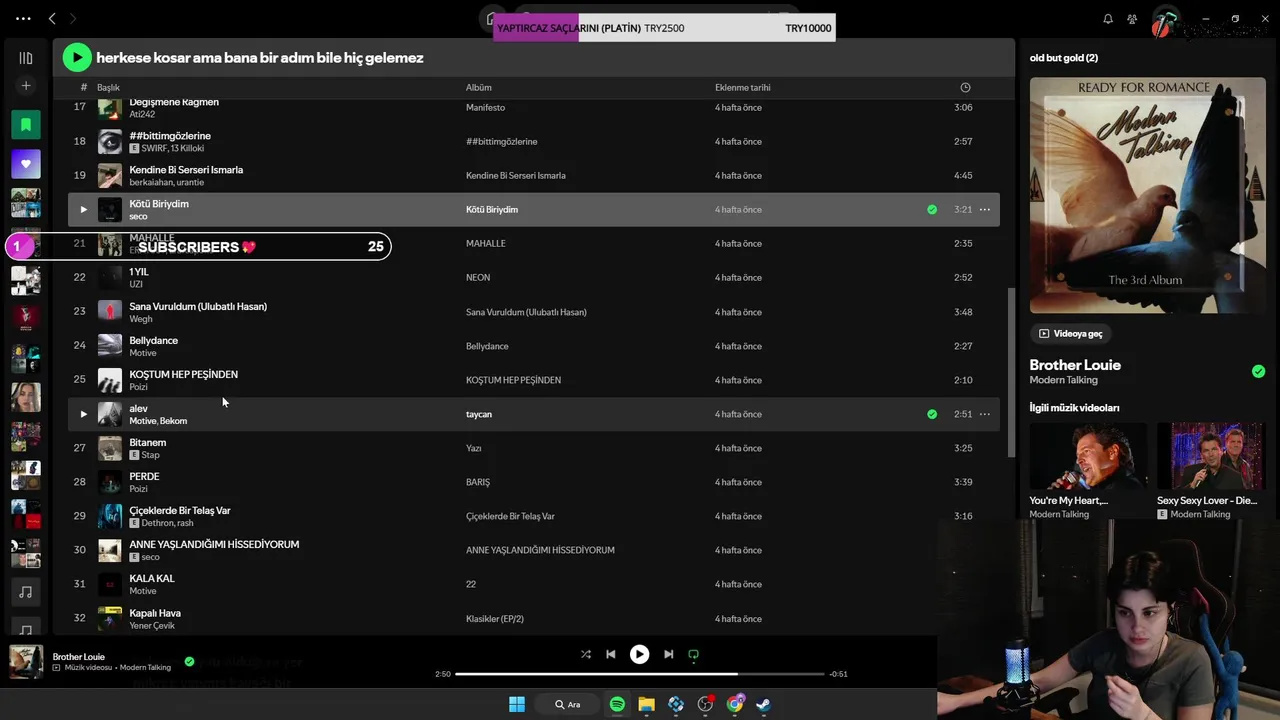Viewport: 1280px width, 720px height.
Task: Open Modern Talking artist link under Brother Louie
Action: click(1063, 381)
